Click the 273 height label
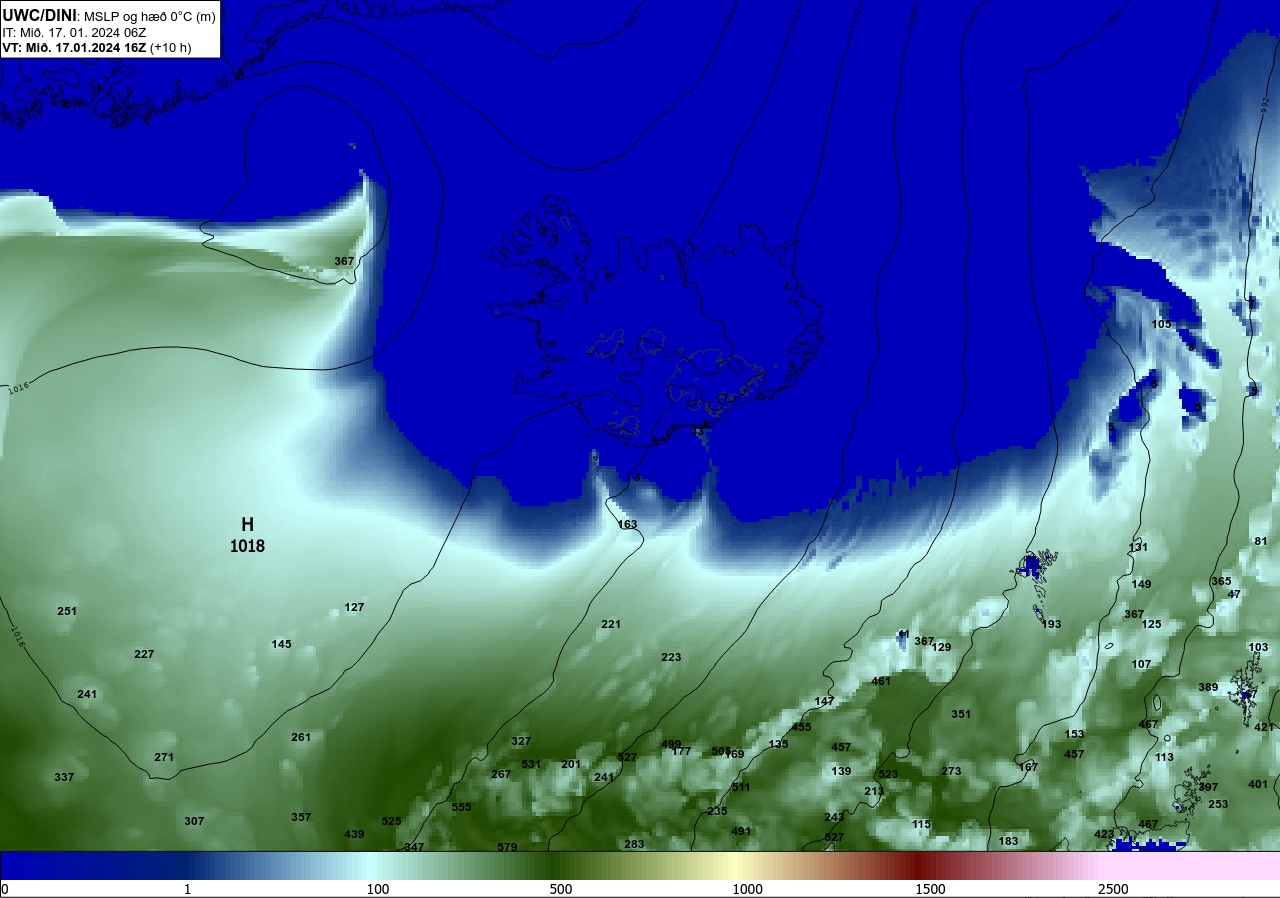Viewport: 1280px width, 898px height. 951,771
